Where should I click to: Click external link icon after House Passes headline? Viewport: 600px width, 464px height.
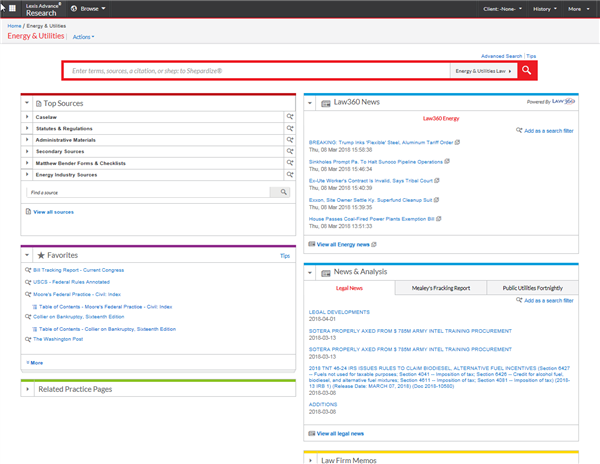(439, 218)
